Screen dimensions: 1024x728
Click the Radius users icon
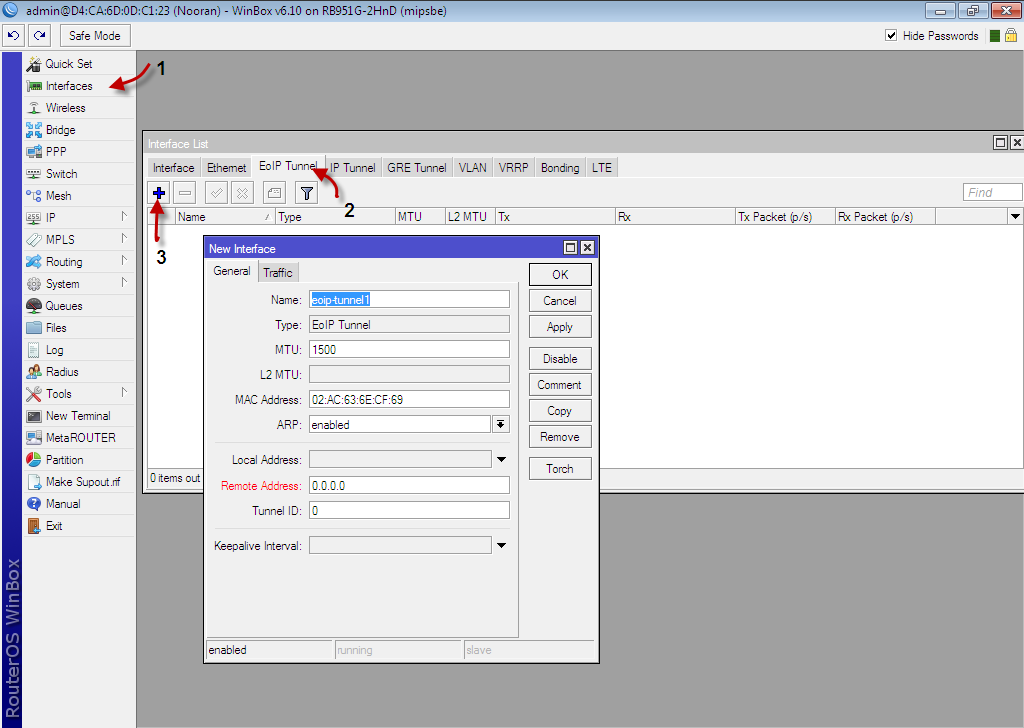34,372
